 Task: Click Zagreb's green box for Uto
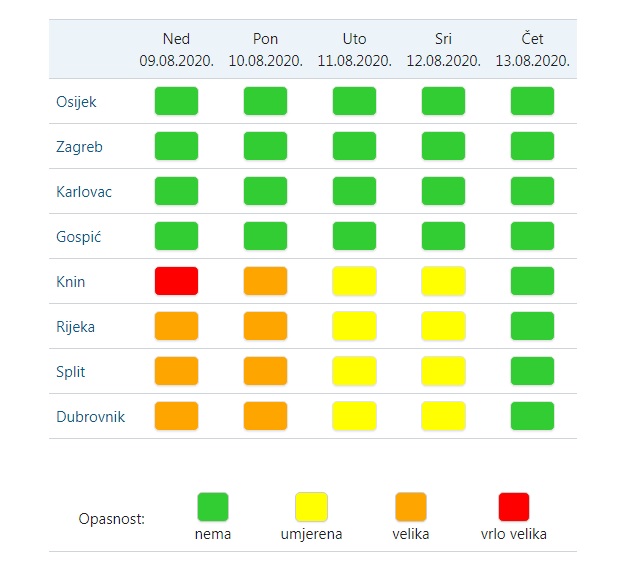(x=355, y=146)
